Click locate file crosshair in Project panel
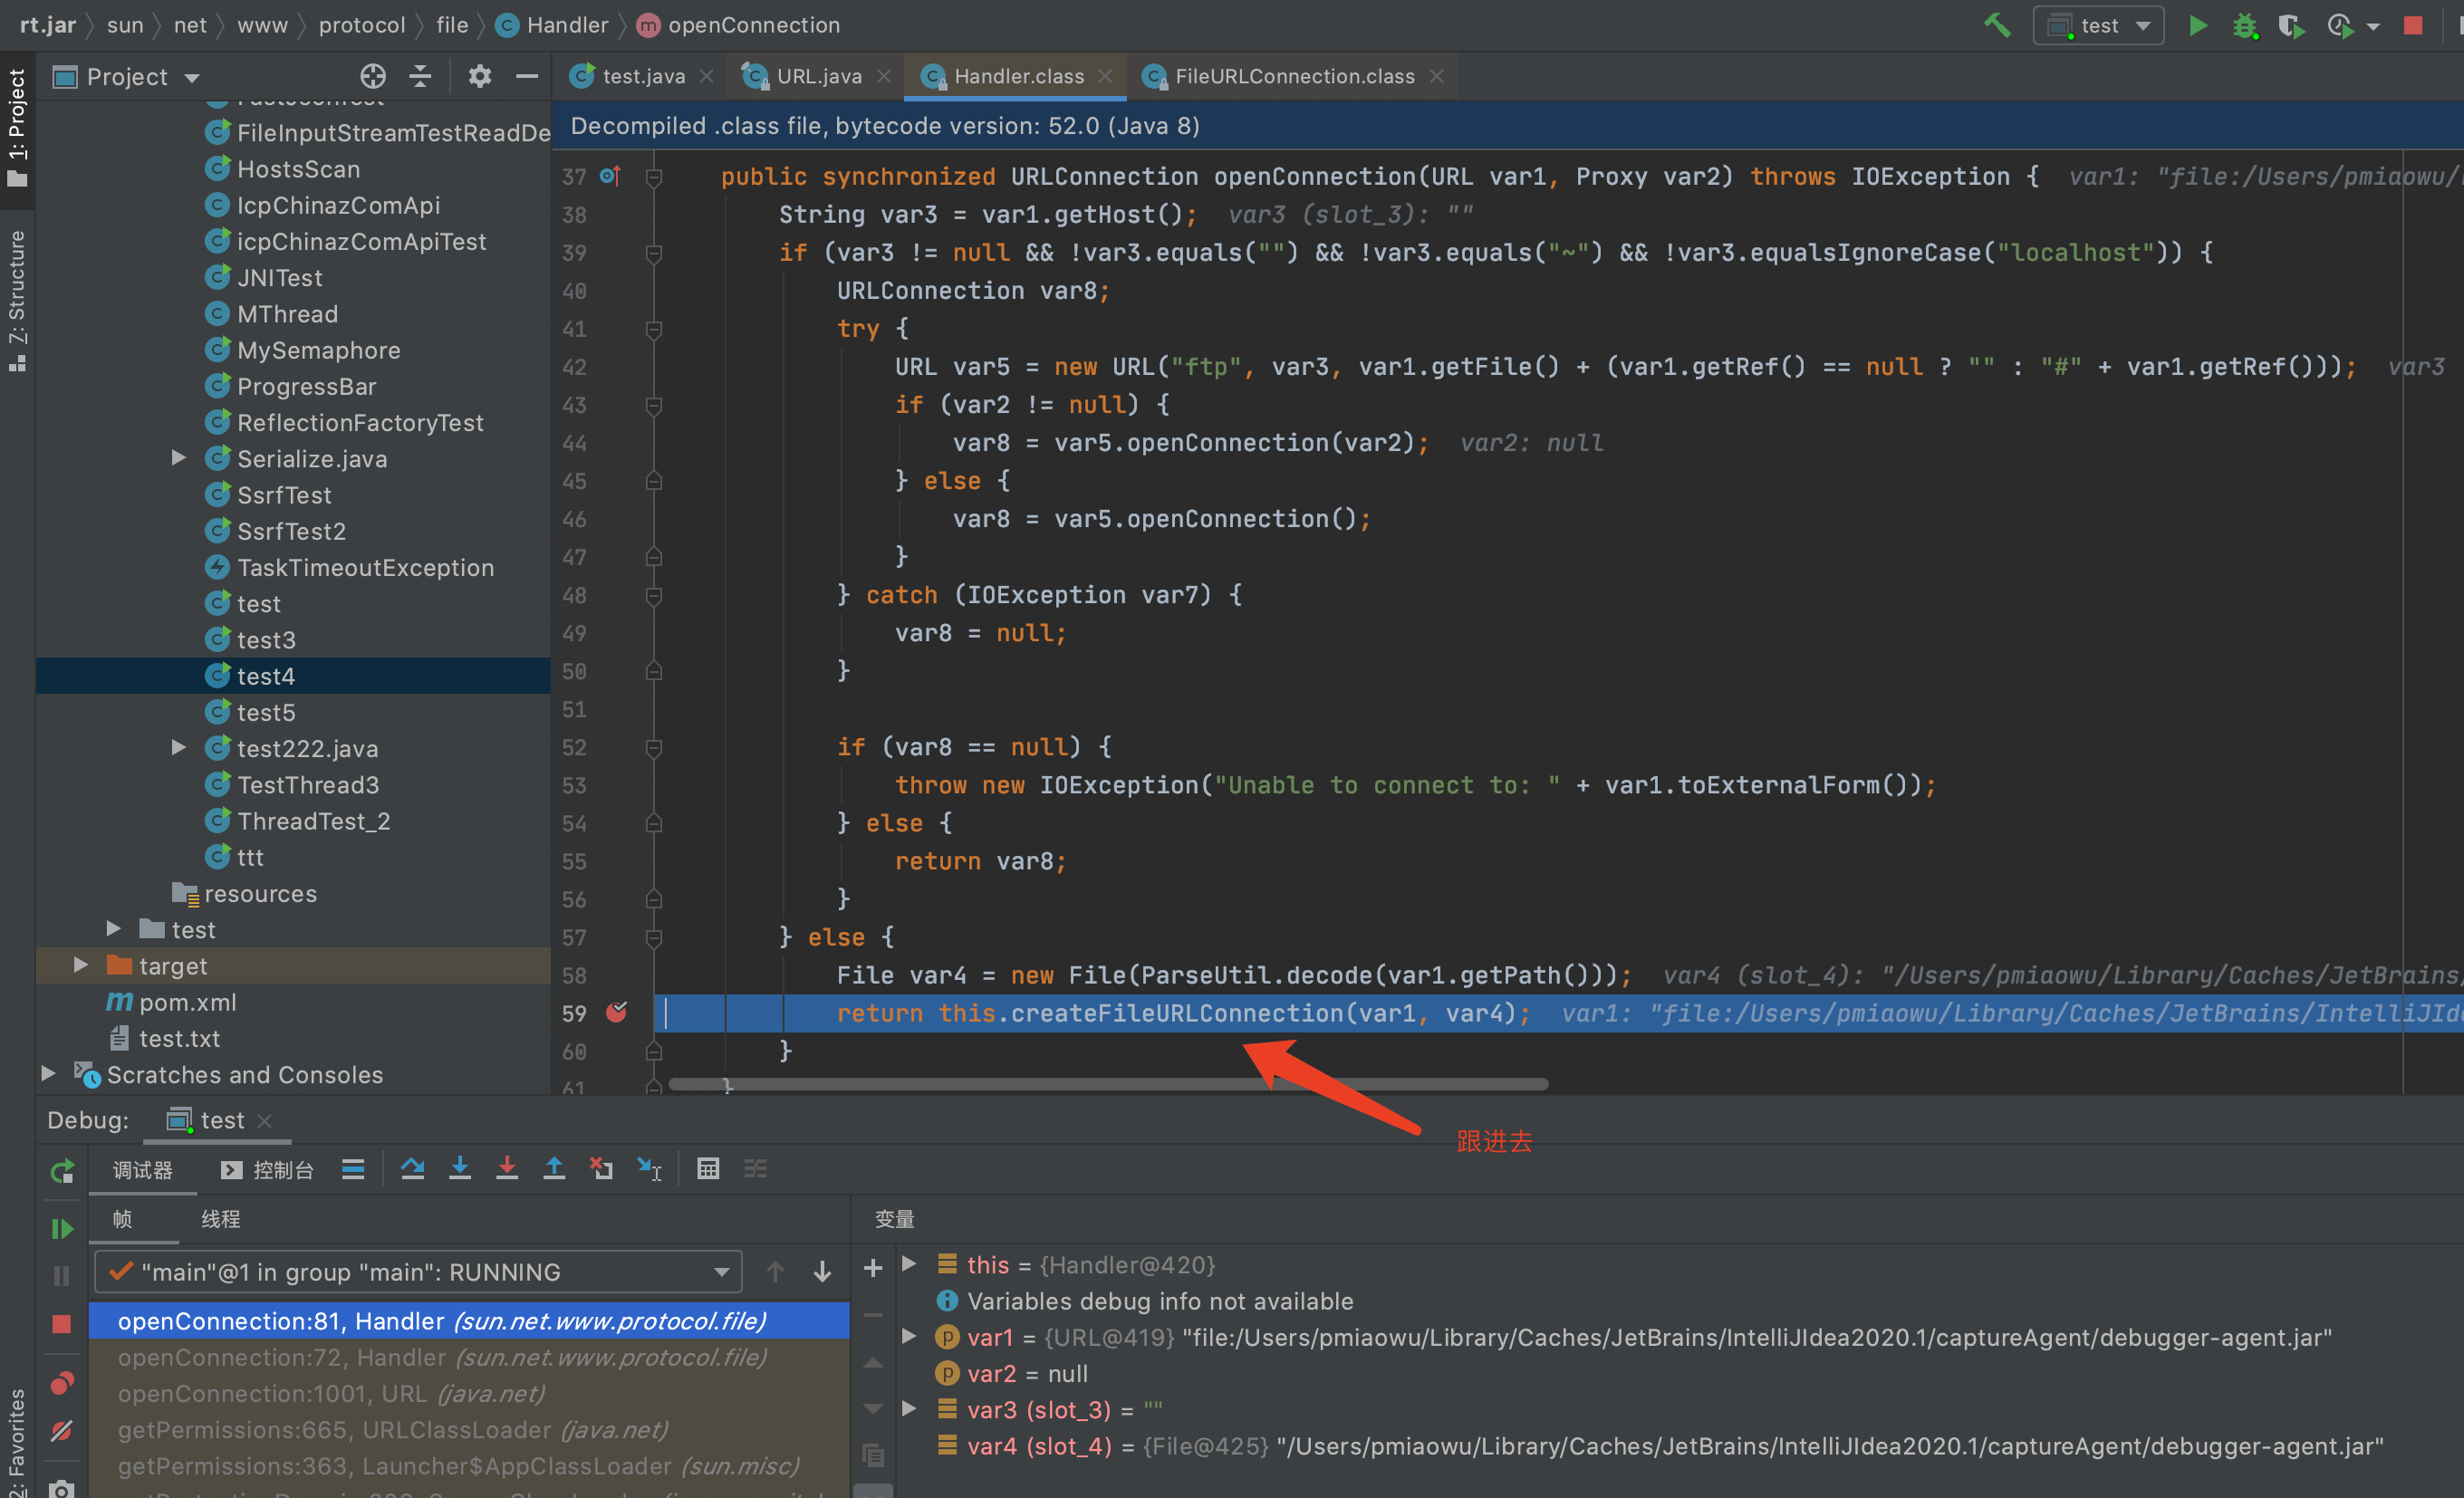2464x1498 pixels. [x=372, y=76]
